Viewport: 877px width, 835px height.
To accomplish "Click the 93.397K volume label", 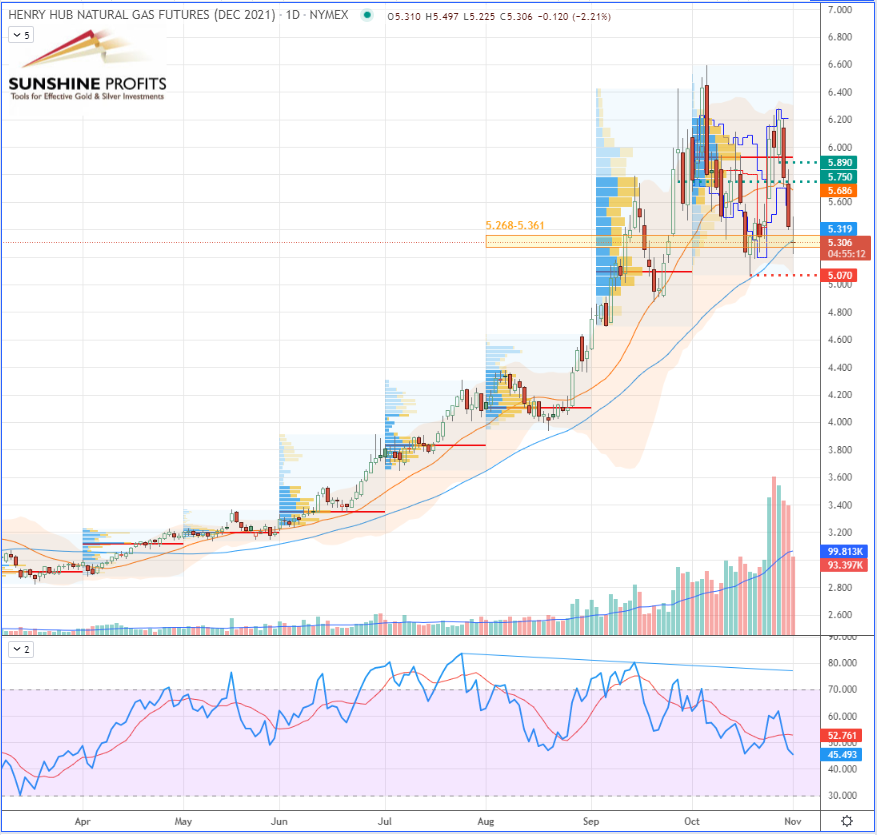I will (845, 565).
